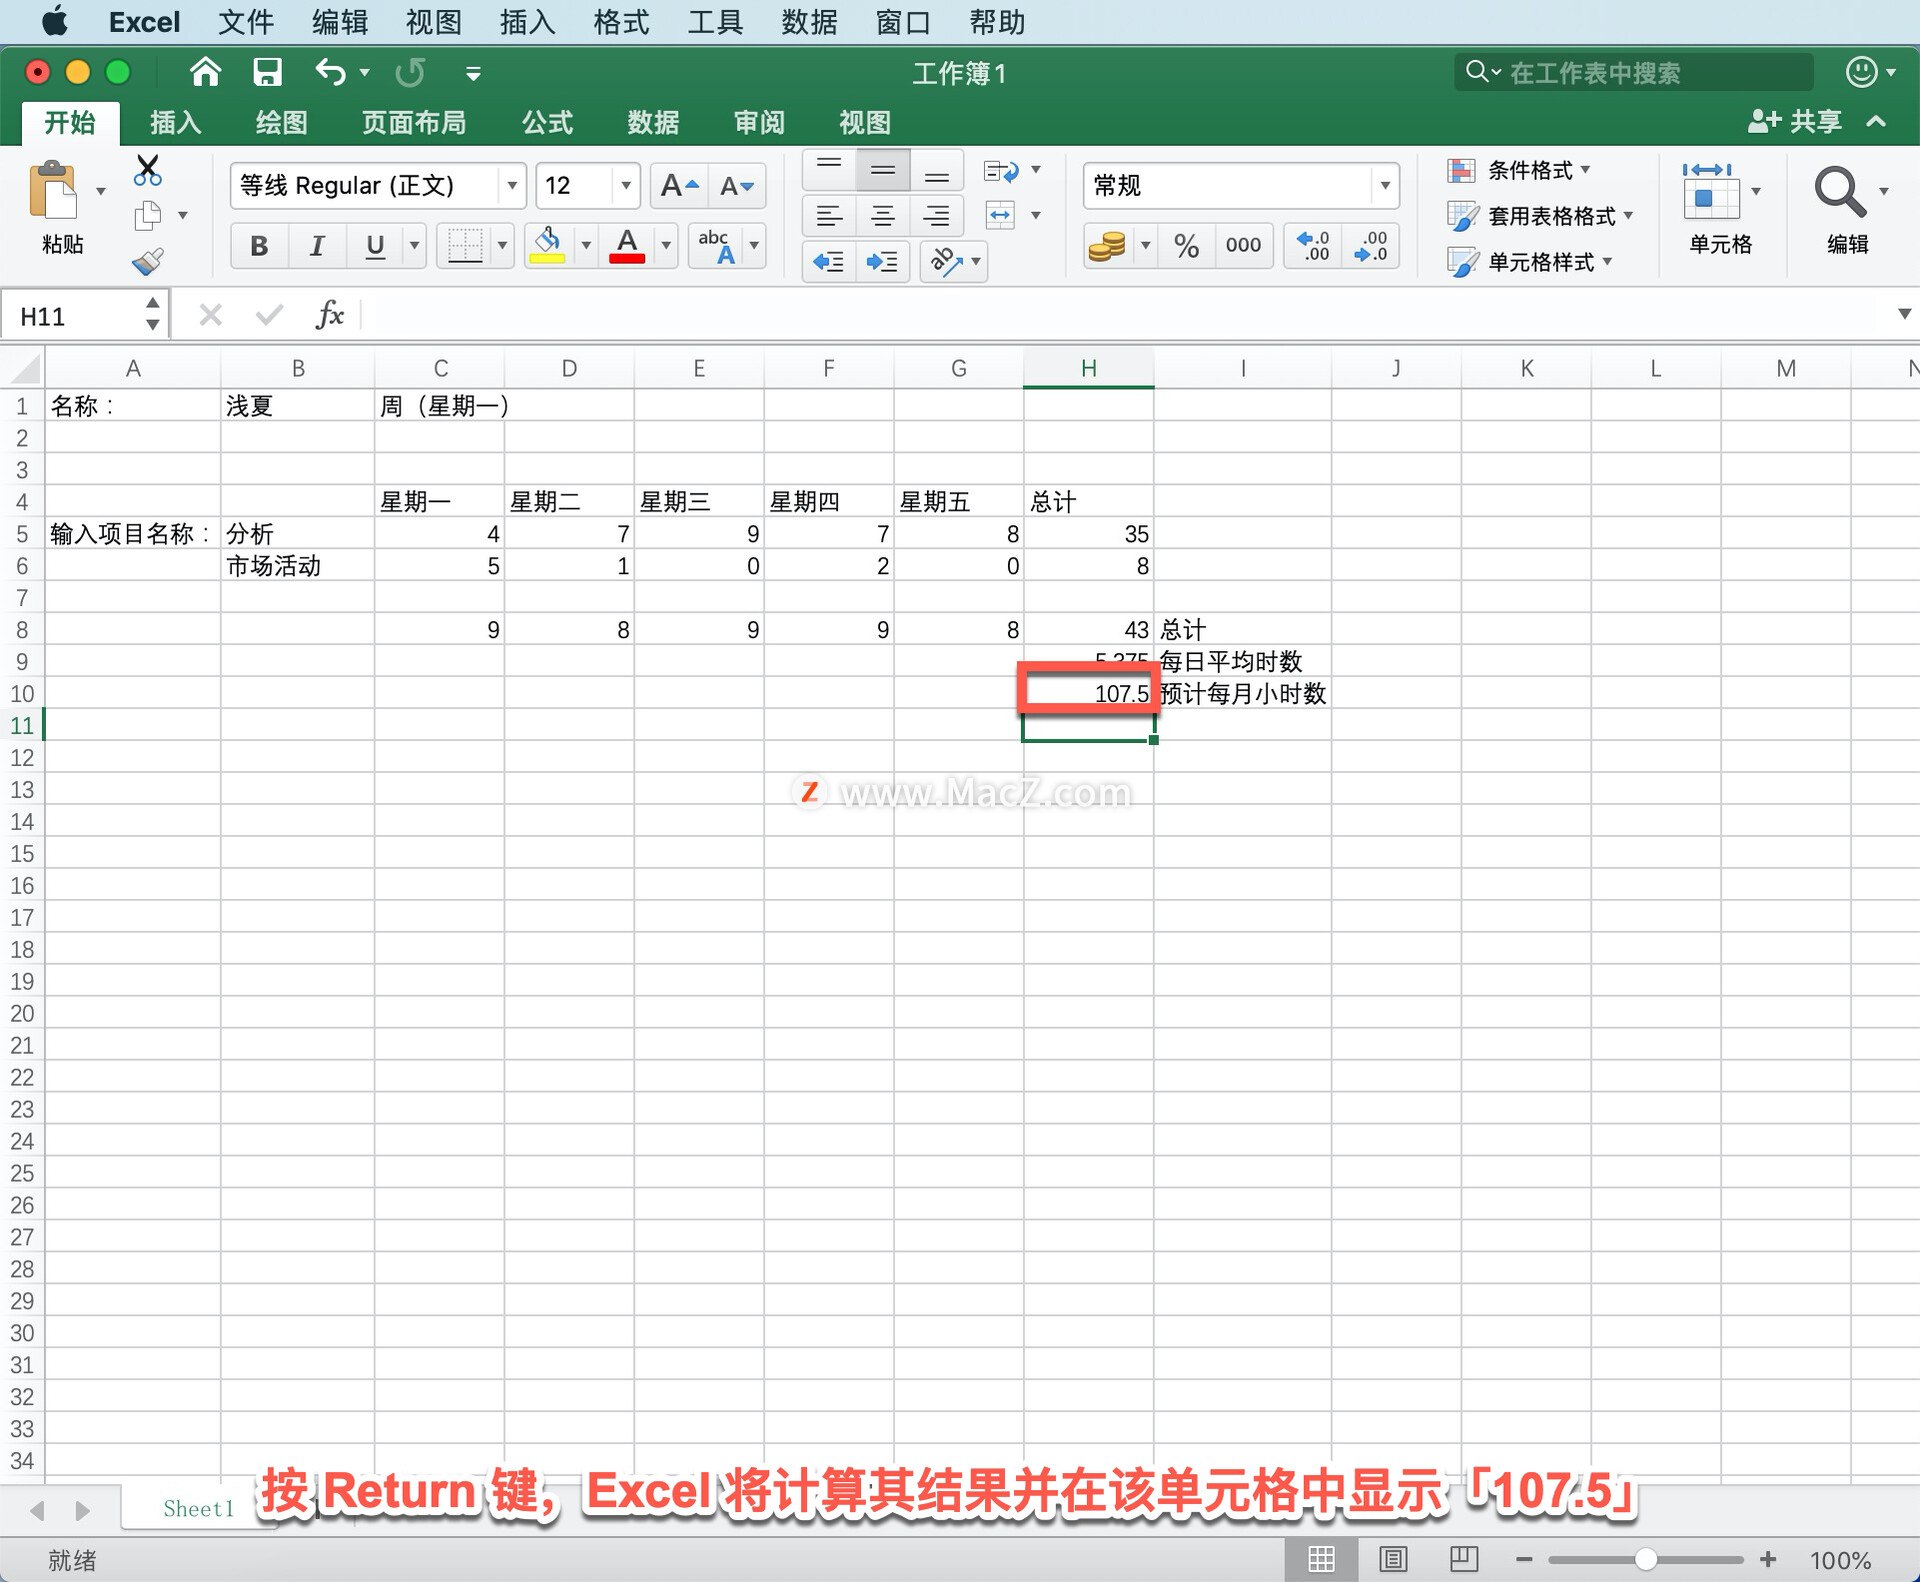Image resolution: width=1920 pixels, height=1582 pixels.
Task: Zoom in with the plus button
Action: pos(1768,1559)
